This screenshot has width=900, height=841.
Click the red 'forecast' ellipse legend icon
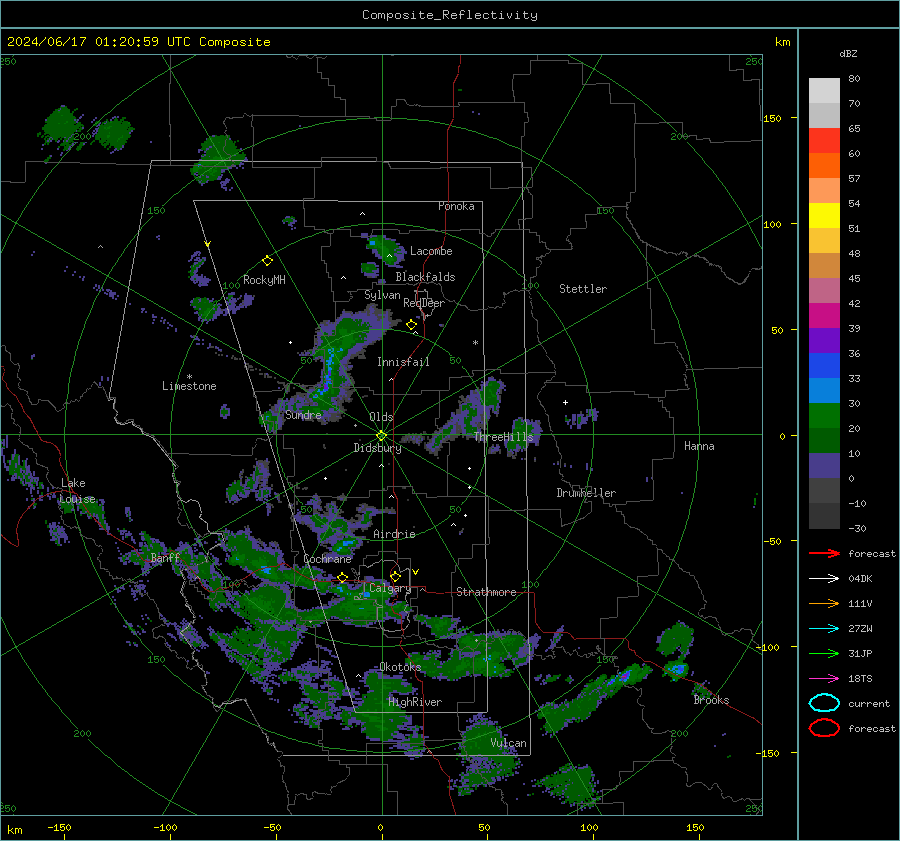[x=824, y=728]
